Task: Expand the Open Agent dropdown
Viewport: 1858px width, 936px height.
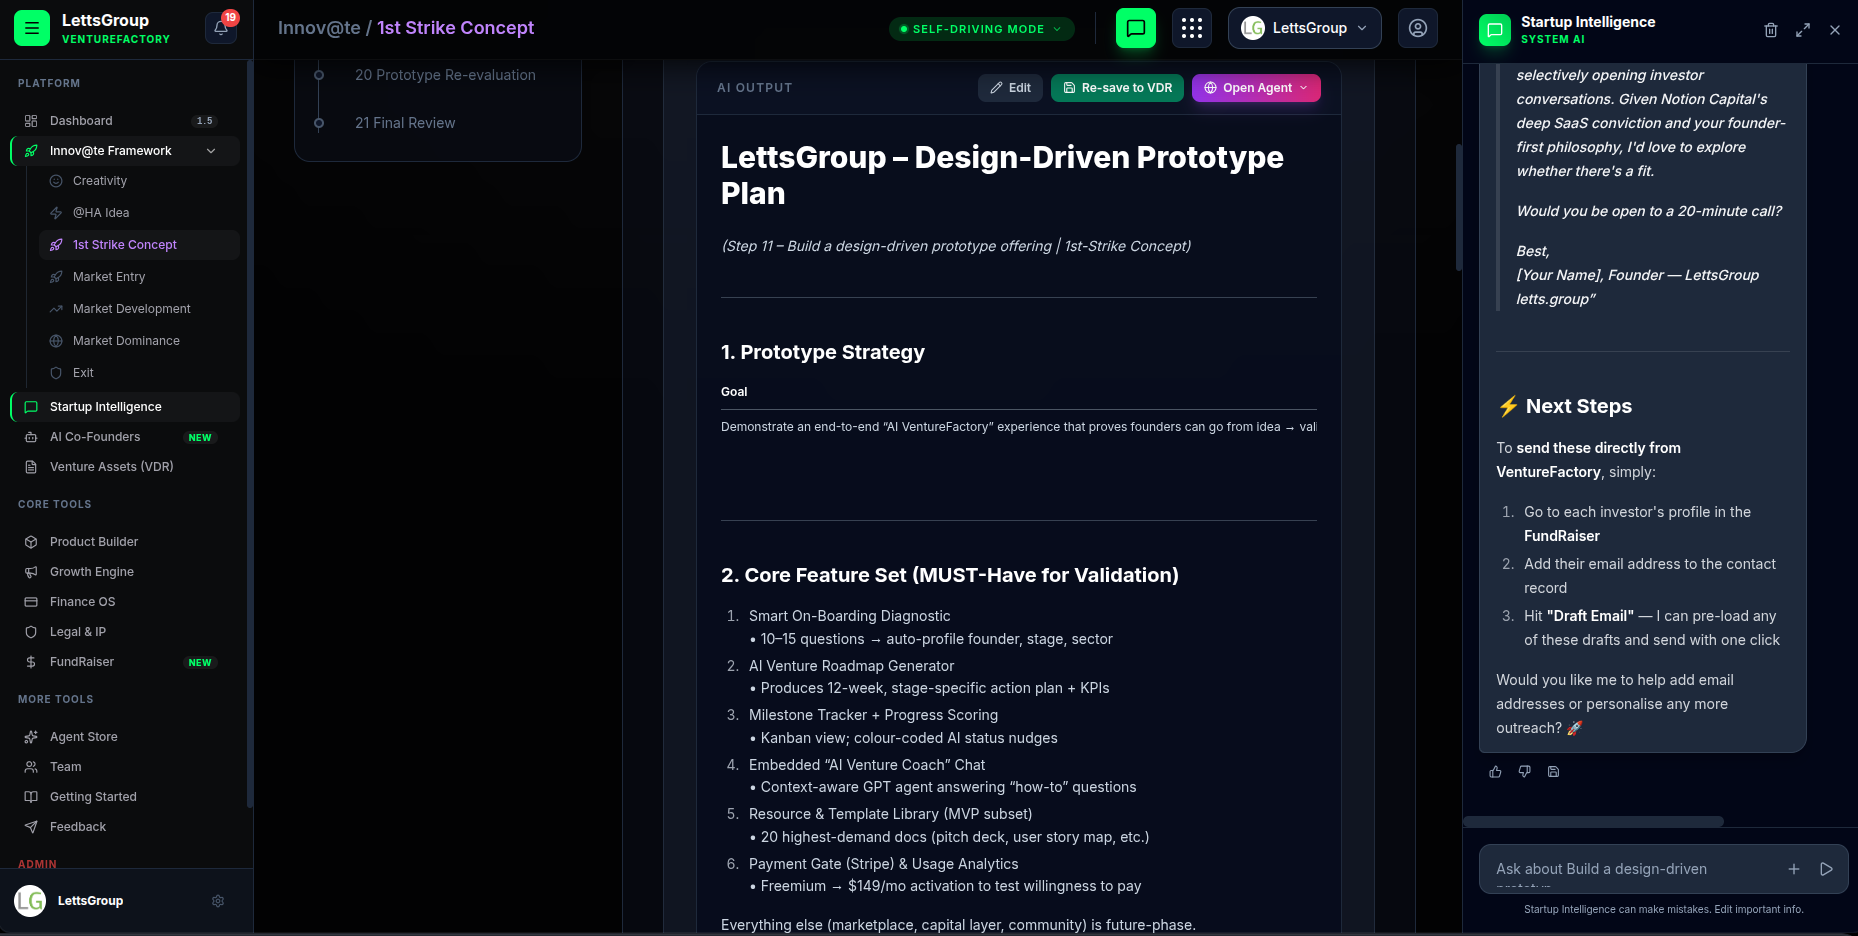Action: coord(1256,88)
